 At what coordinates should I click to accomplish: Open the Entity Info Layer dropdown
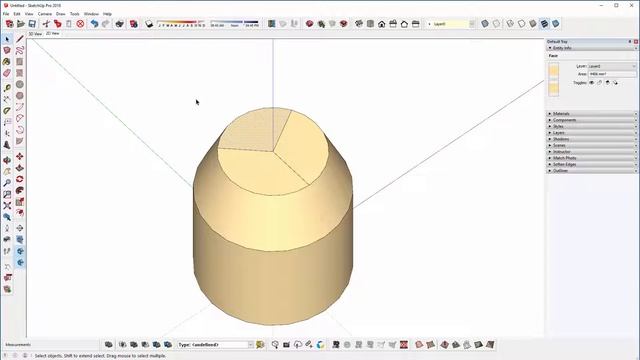click(x=612, y=66)
